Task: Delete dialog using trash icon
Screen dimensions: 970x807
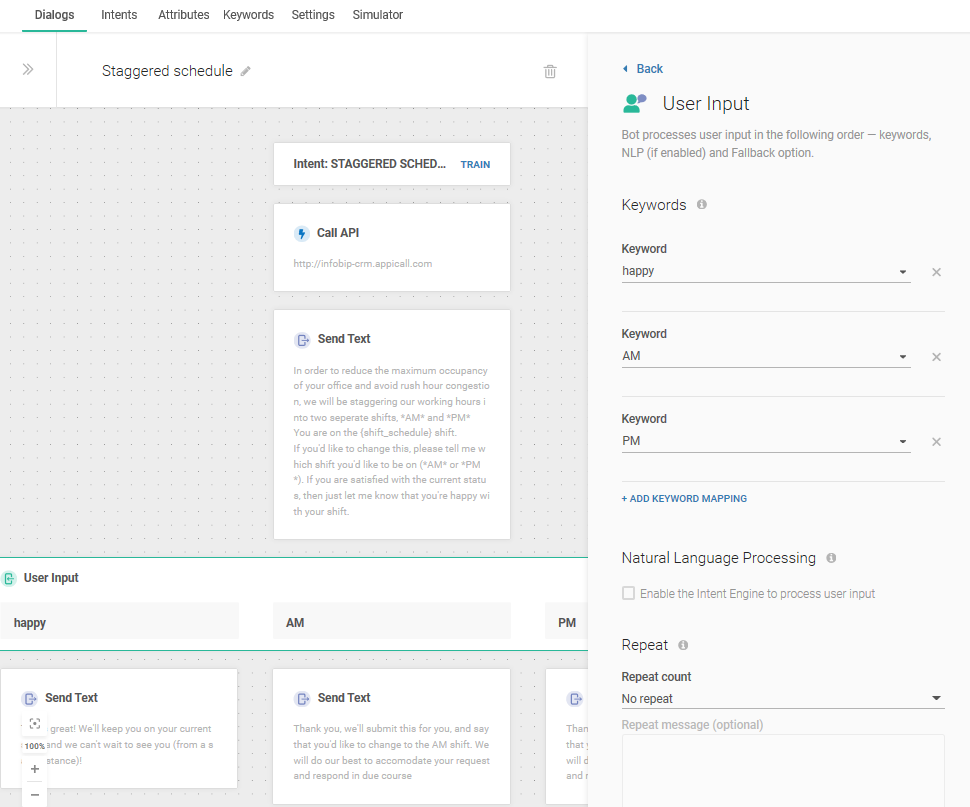Action: 550,71
